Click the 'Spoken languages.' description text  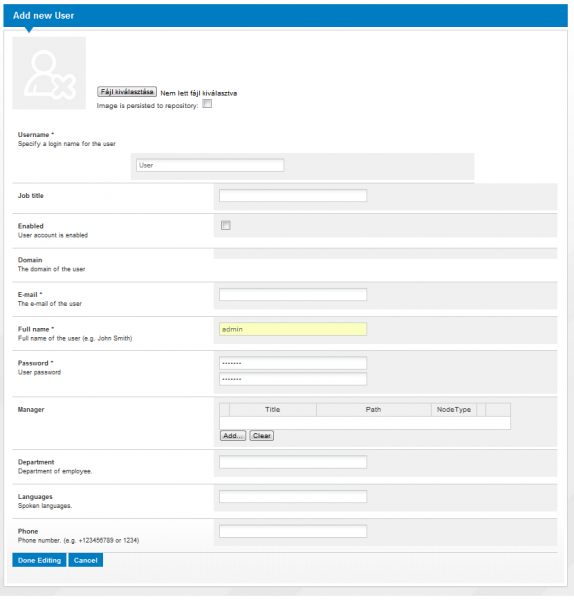[x=45, y=506]
